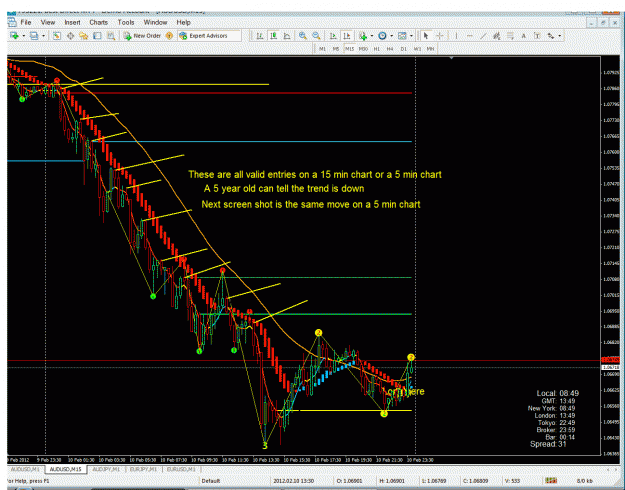Expand the Profiles dropdown arrow

coord(43,36)
